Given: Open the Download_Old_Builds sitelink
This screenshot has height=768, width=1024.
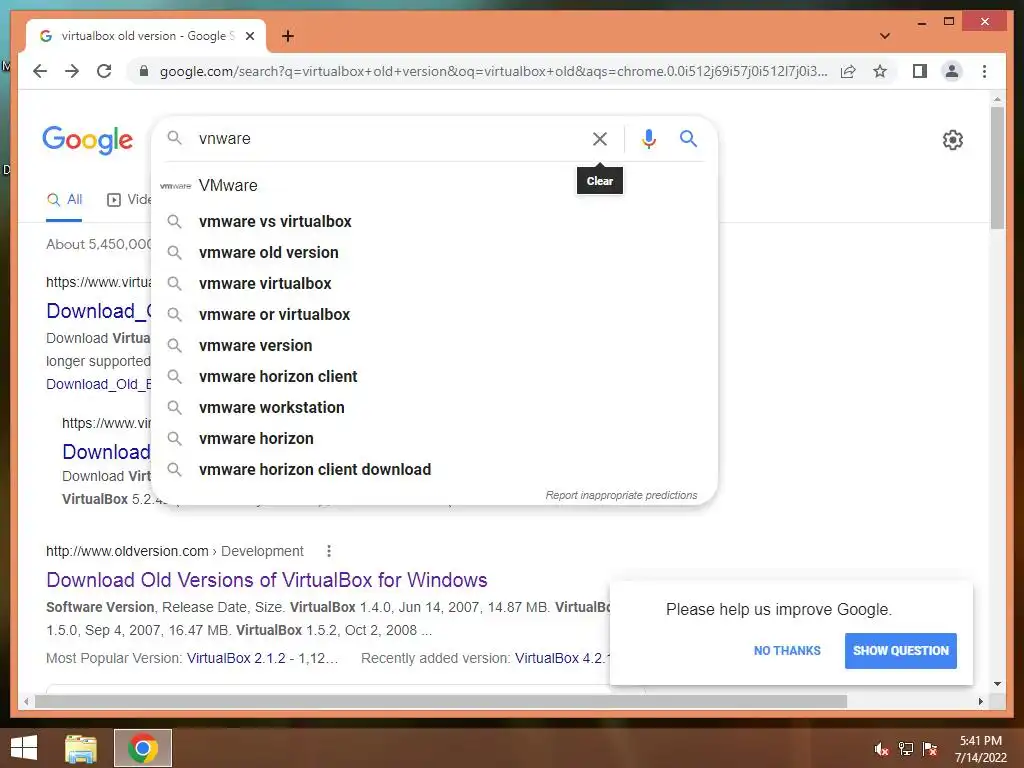Looking at the screenshot, I should [98, 384].
